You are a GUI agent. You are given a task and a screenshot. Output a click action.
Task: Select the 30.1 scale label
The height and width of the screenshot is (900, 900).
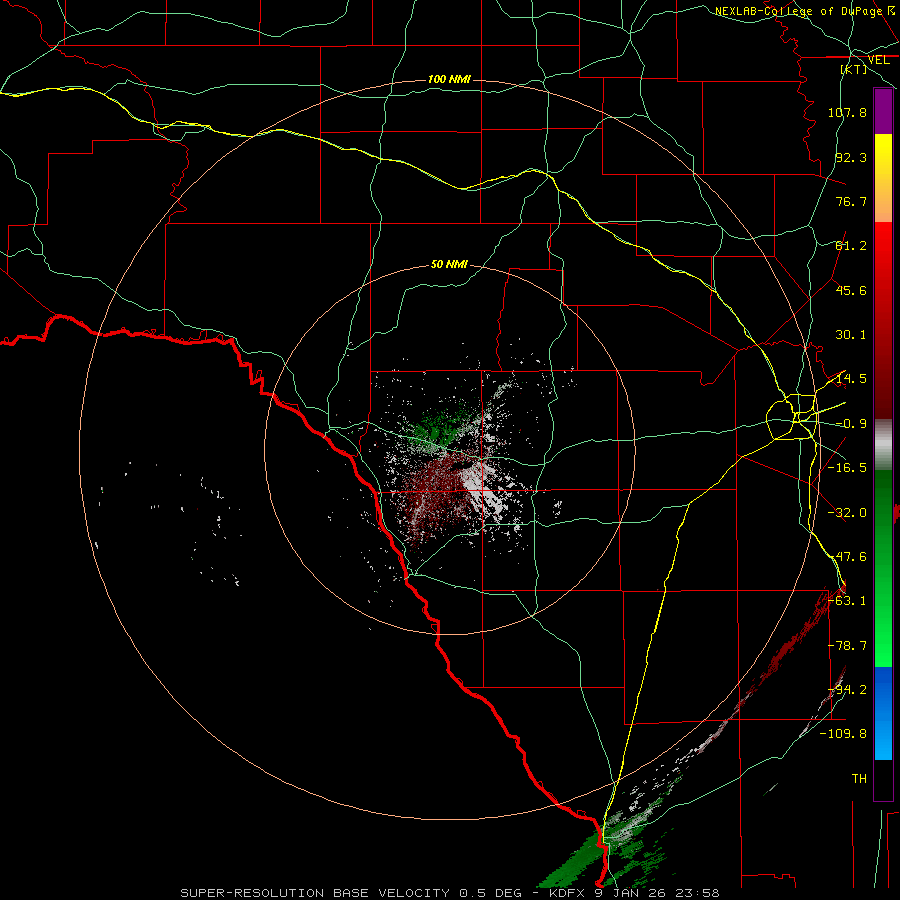click(851, 335)
